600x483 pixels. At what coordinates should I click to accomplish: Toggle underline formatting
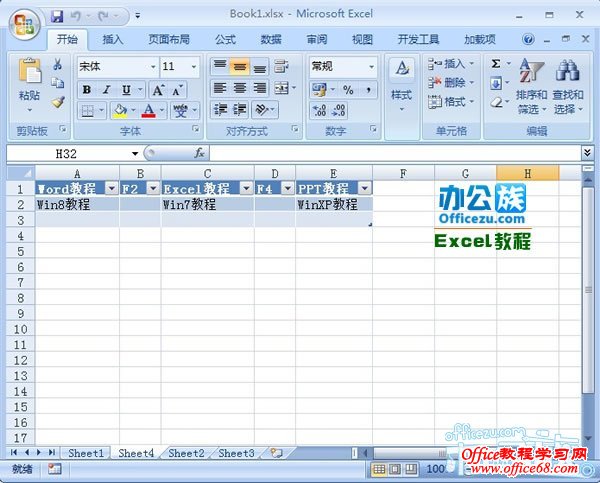pos(126,90)
